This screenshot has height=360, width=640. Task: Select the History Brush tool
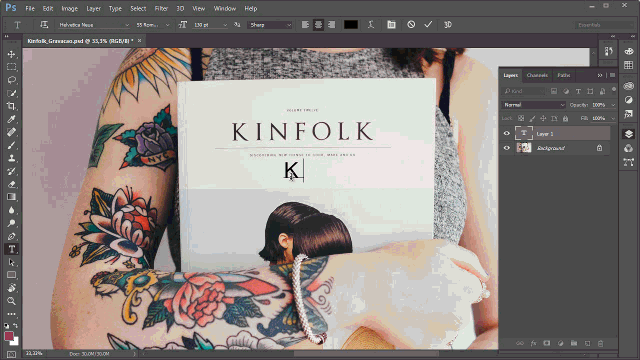click(x=11, y=171)
